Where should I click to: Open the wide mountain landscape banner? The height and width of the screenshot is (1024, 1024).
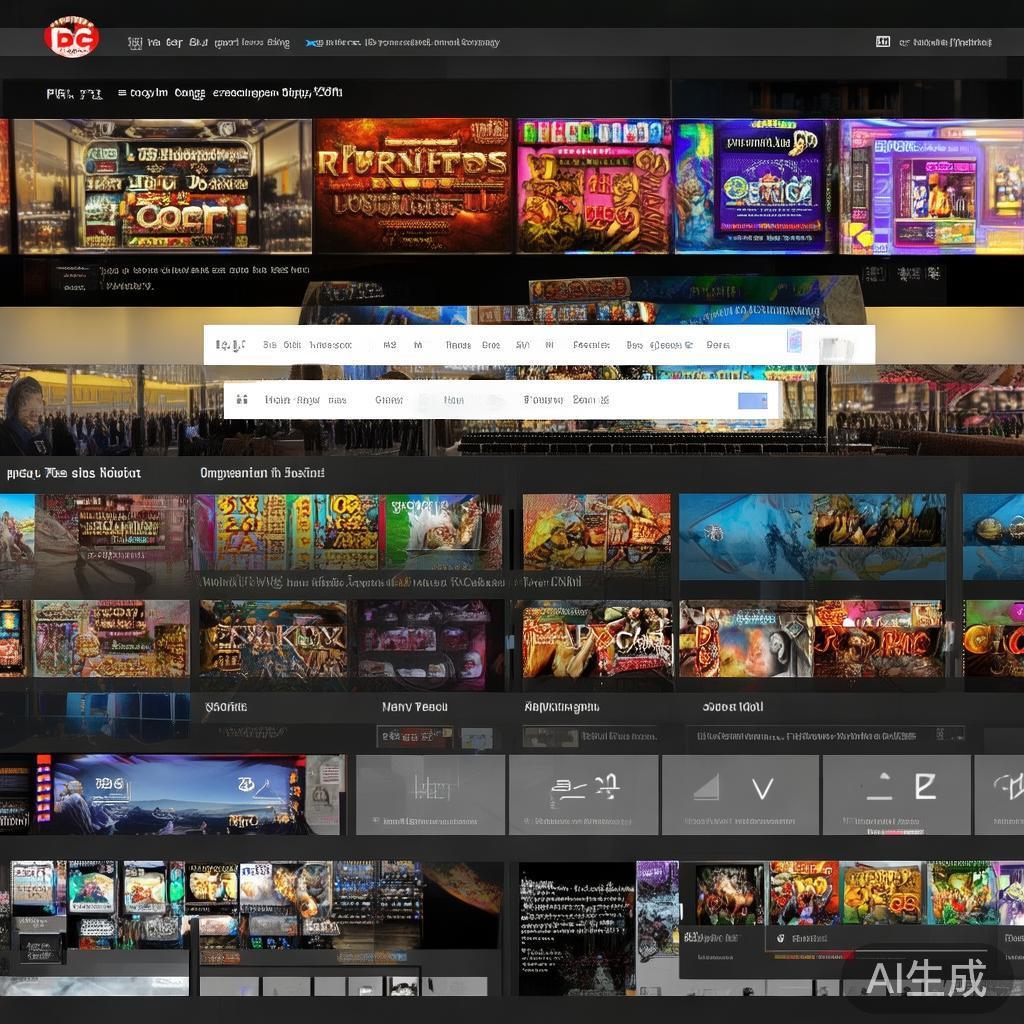[x=180, y=794]
